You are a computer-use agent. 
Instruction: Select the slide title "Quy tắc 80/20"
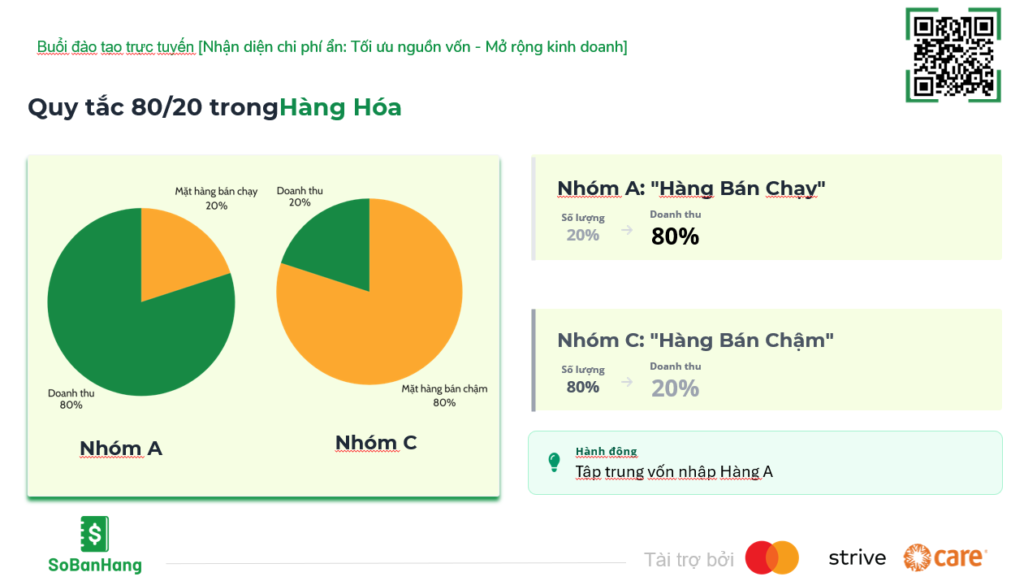[152, 107]
